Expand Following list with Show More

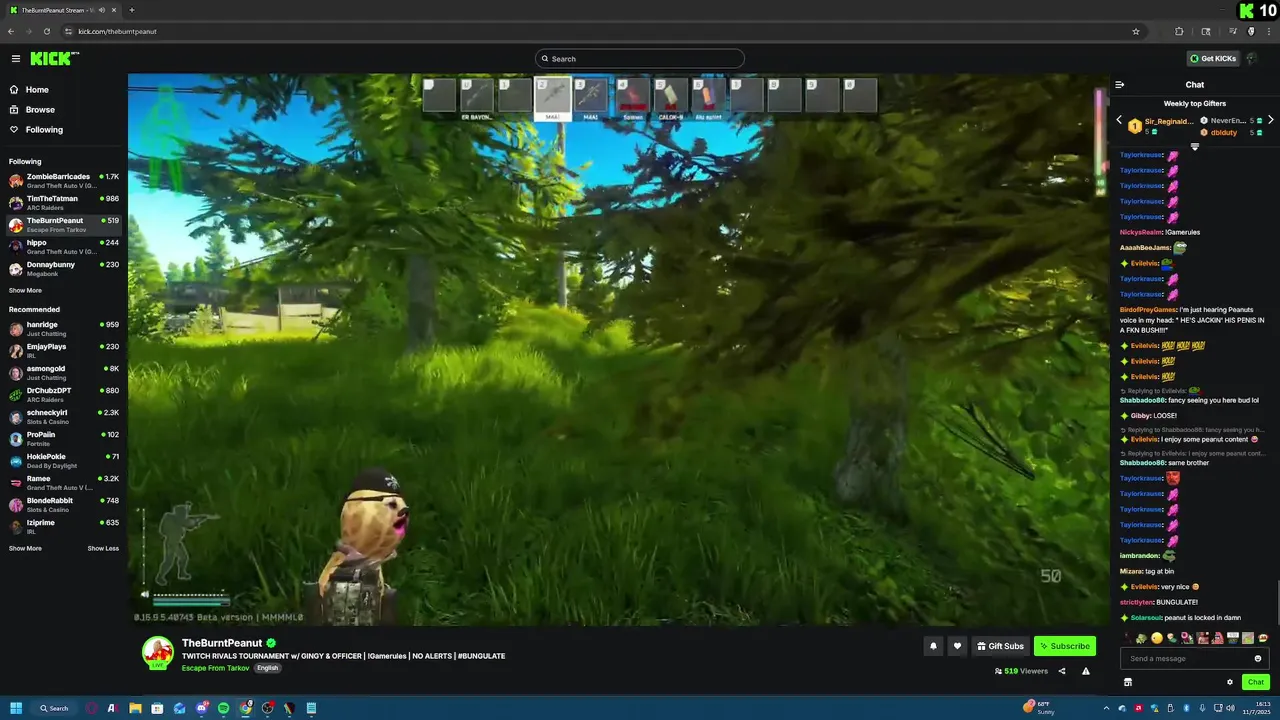25,291
